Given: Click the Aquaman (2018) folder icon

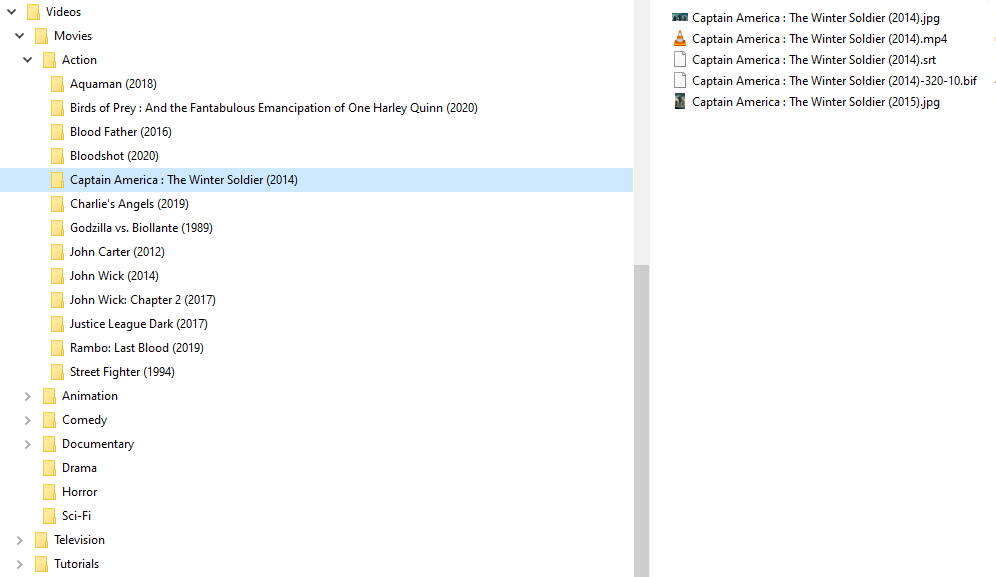Looking at the screenshot, I should pyautogui.click(x=57, y=84).
